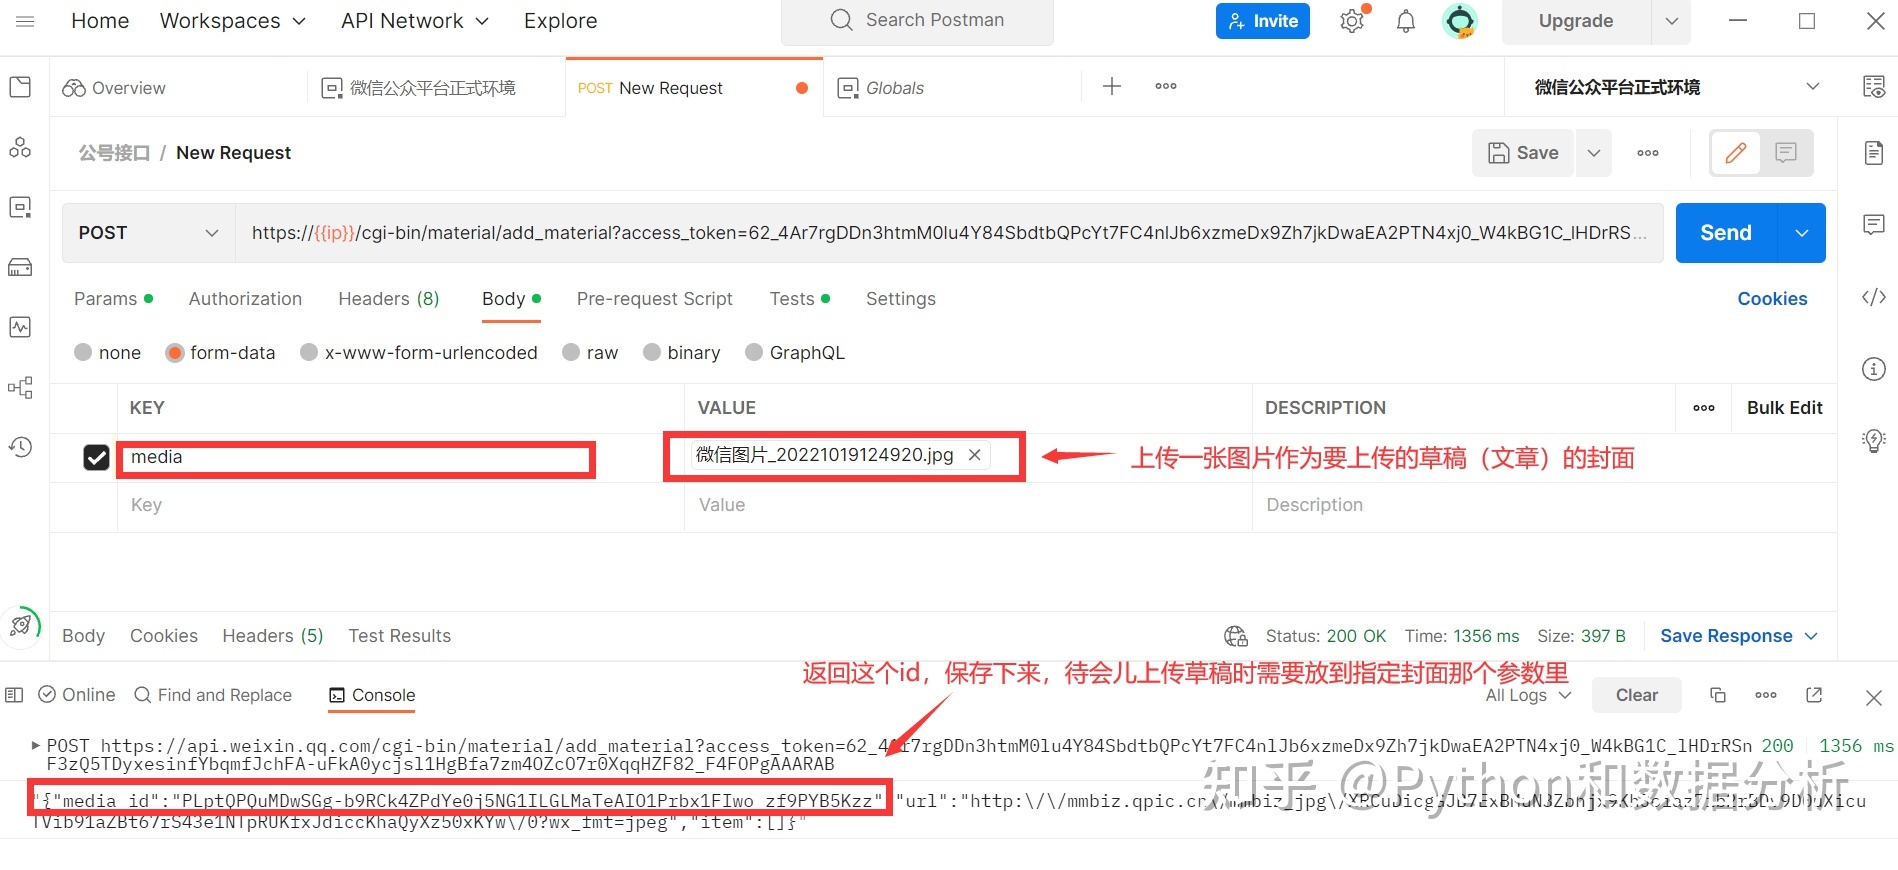Viewport: 1898px width, 870px height.
Task: Open History icon in the sidebar
Action: pyautogui.click(x=20, y=447)
